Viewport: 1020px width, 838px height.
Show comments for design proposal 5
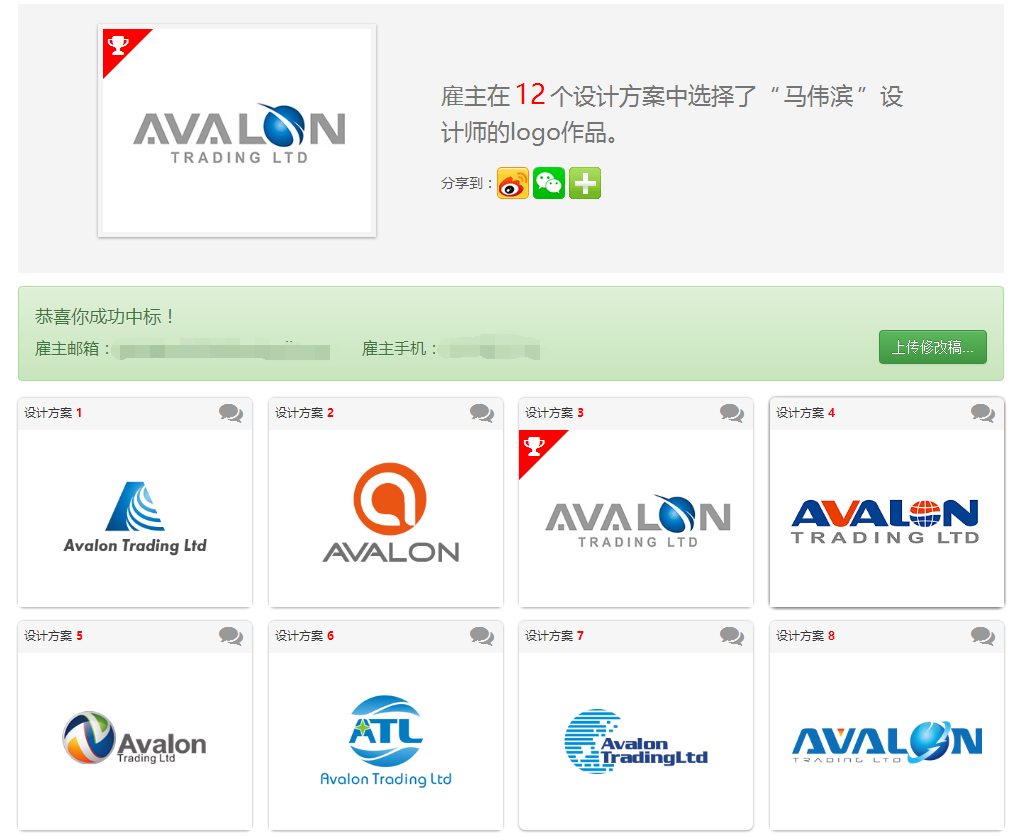click(x=231, y=636)
